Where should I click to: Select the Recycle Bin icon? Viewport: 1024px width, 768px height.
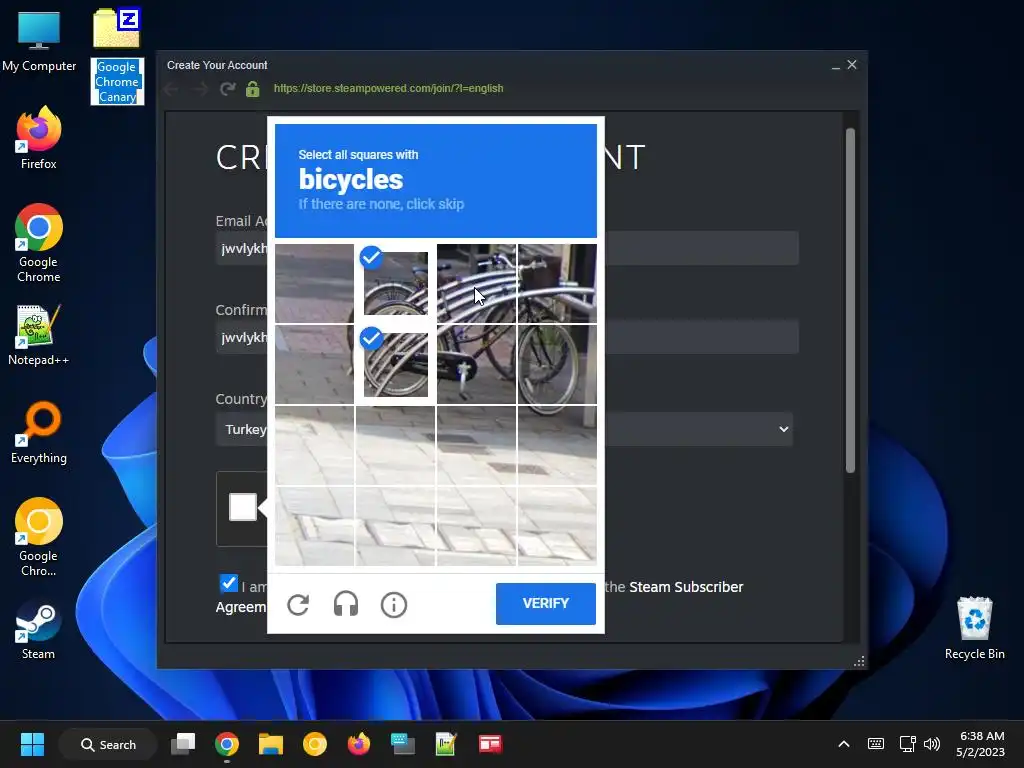pyautogui.click(x=974, y=628)
